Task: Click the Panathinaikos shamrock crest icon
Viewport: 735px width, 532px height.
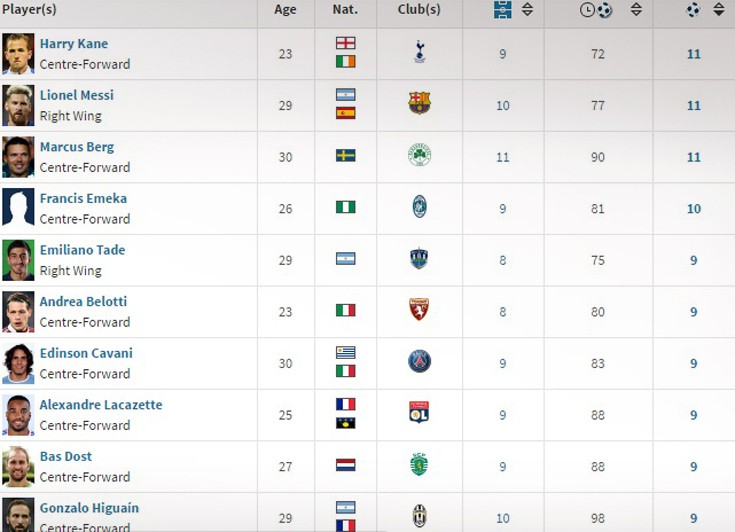Action: (420, 155)
